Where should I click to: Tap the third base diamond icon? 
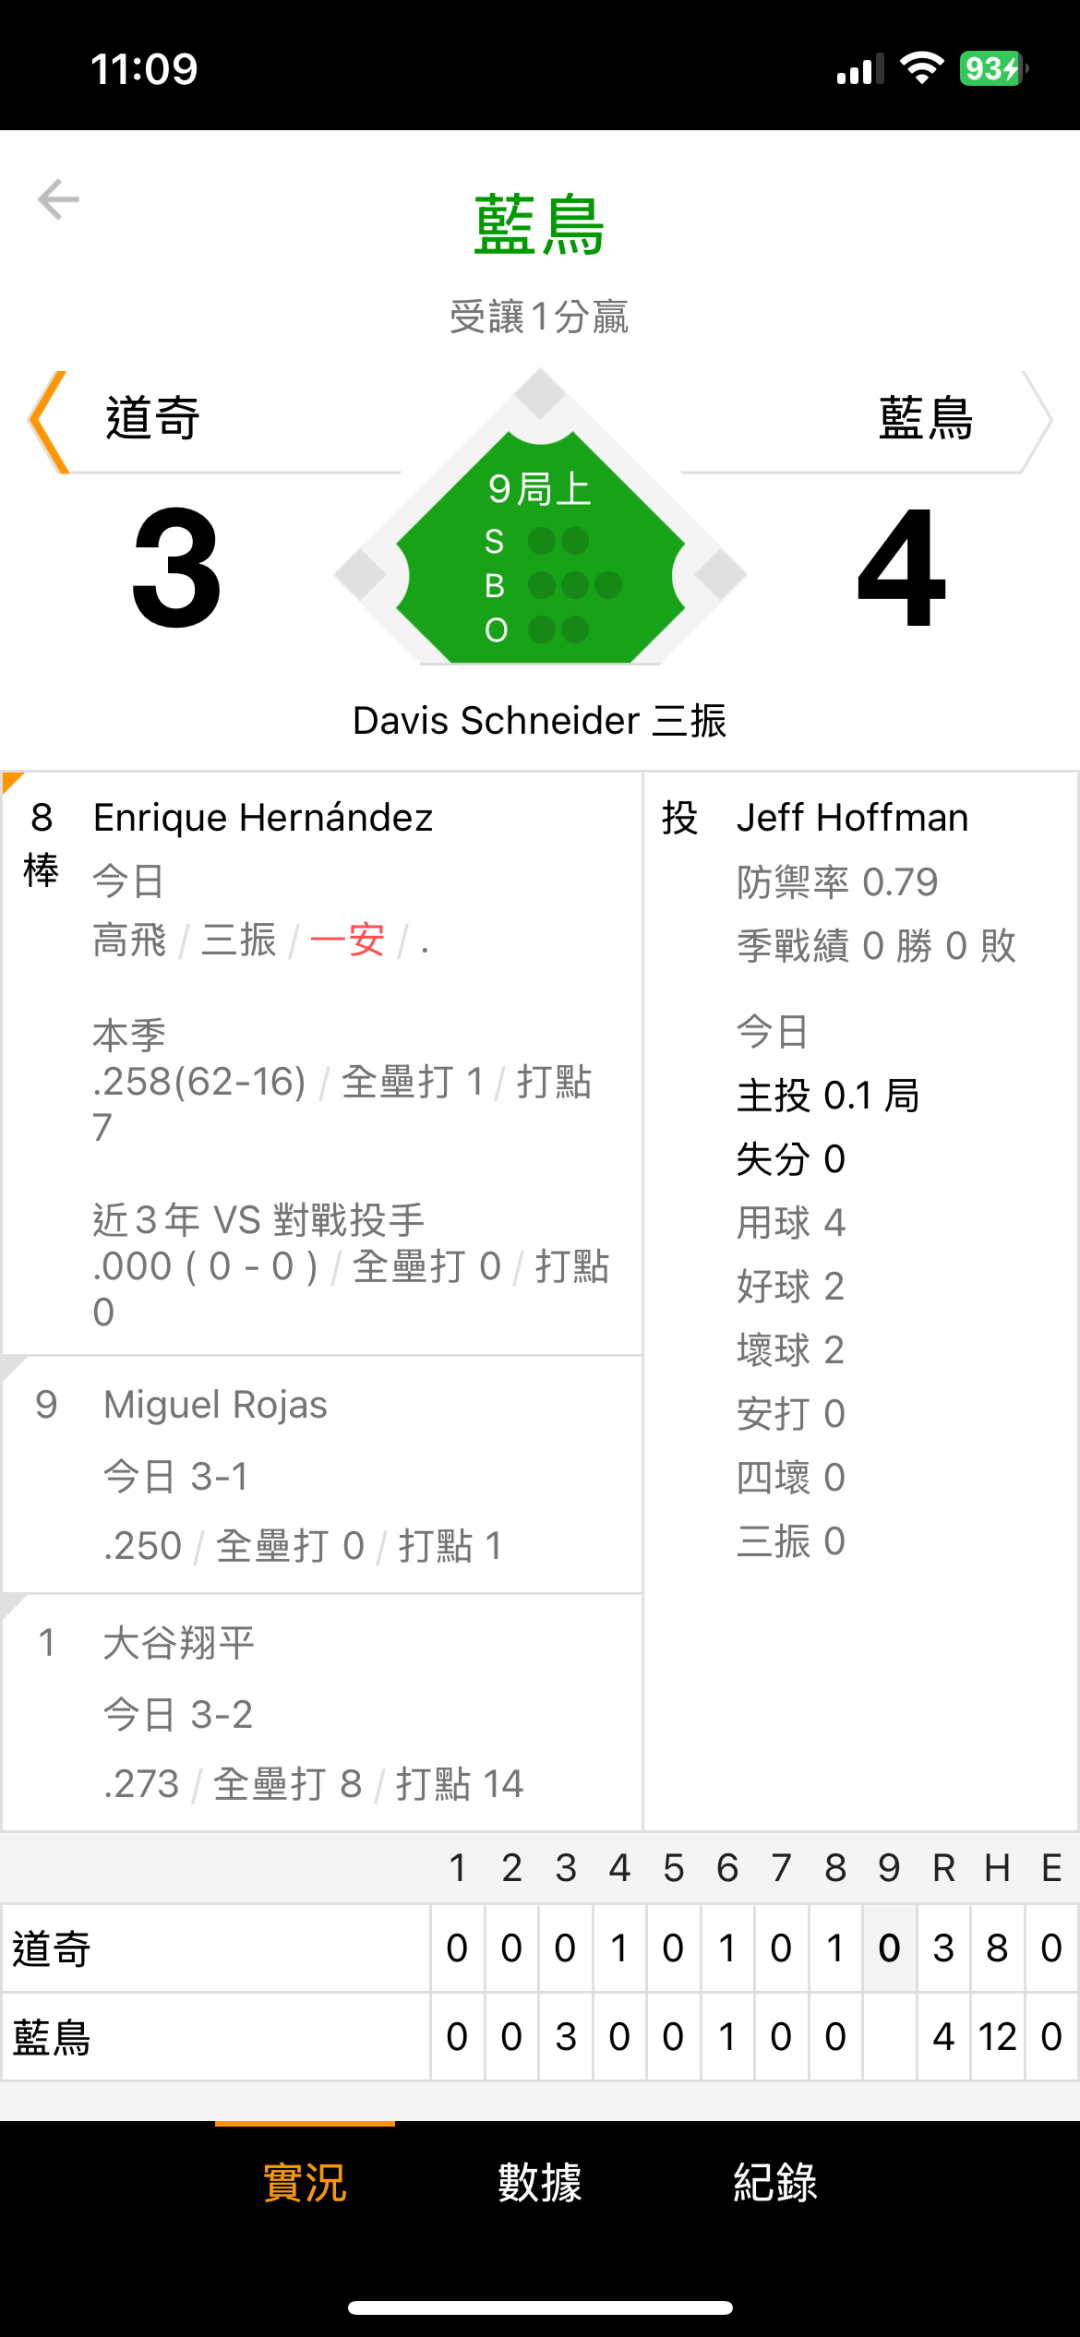point(360,575)
